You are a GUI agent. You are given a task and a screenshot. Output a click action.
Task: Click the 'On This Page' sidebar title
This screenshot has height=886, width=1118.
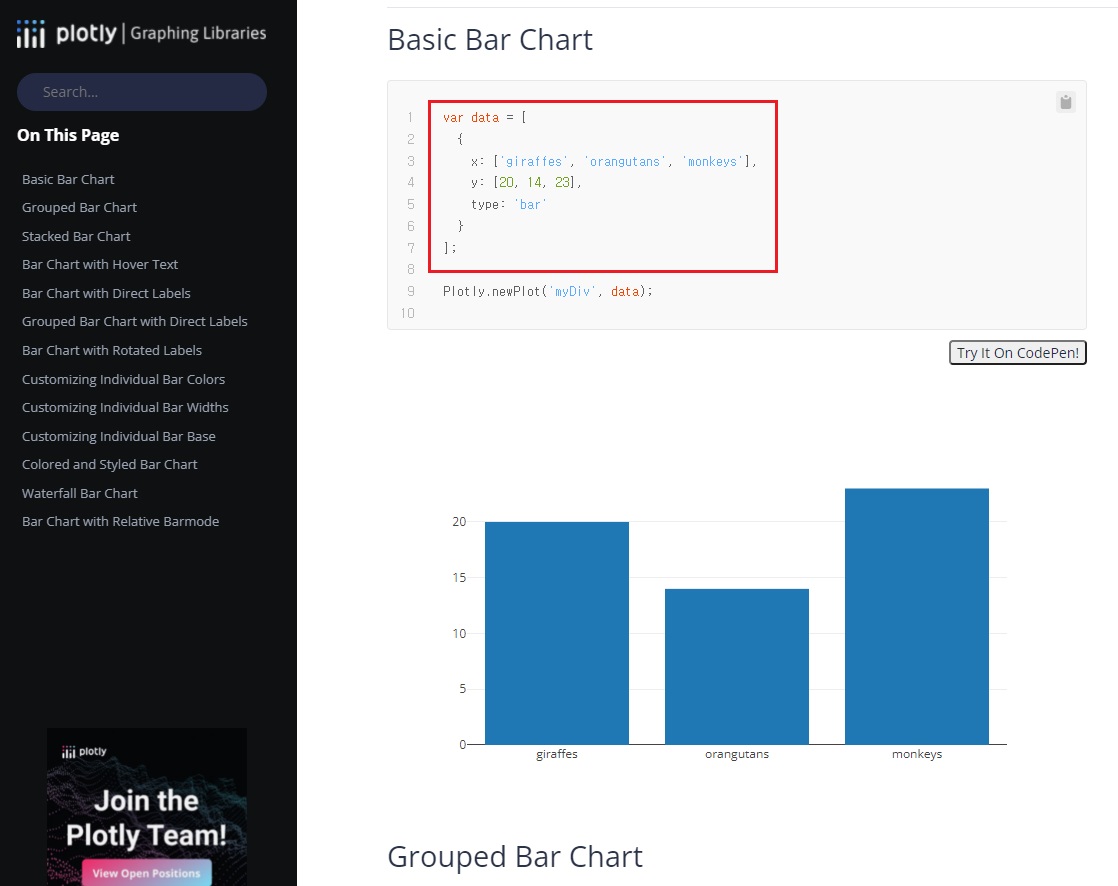(68, 135)
